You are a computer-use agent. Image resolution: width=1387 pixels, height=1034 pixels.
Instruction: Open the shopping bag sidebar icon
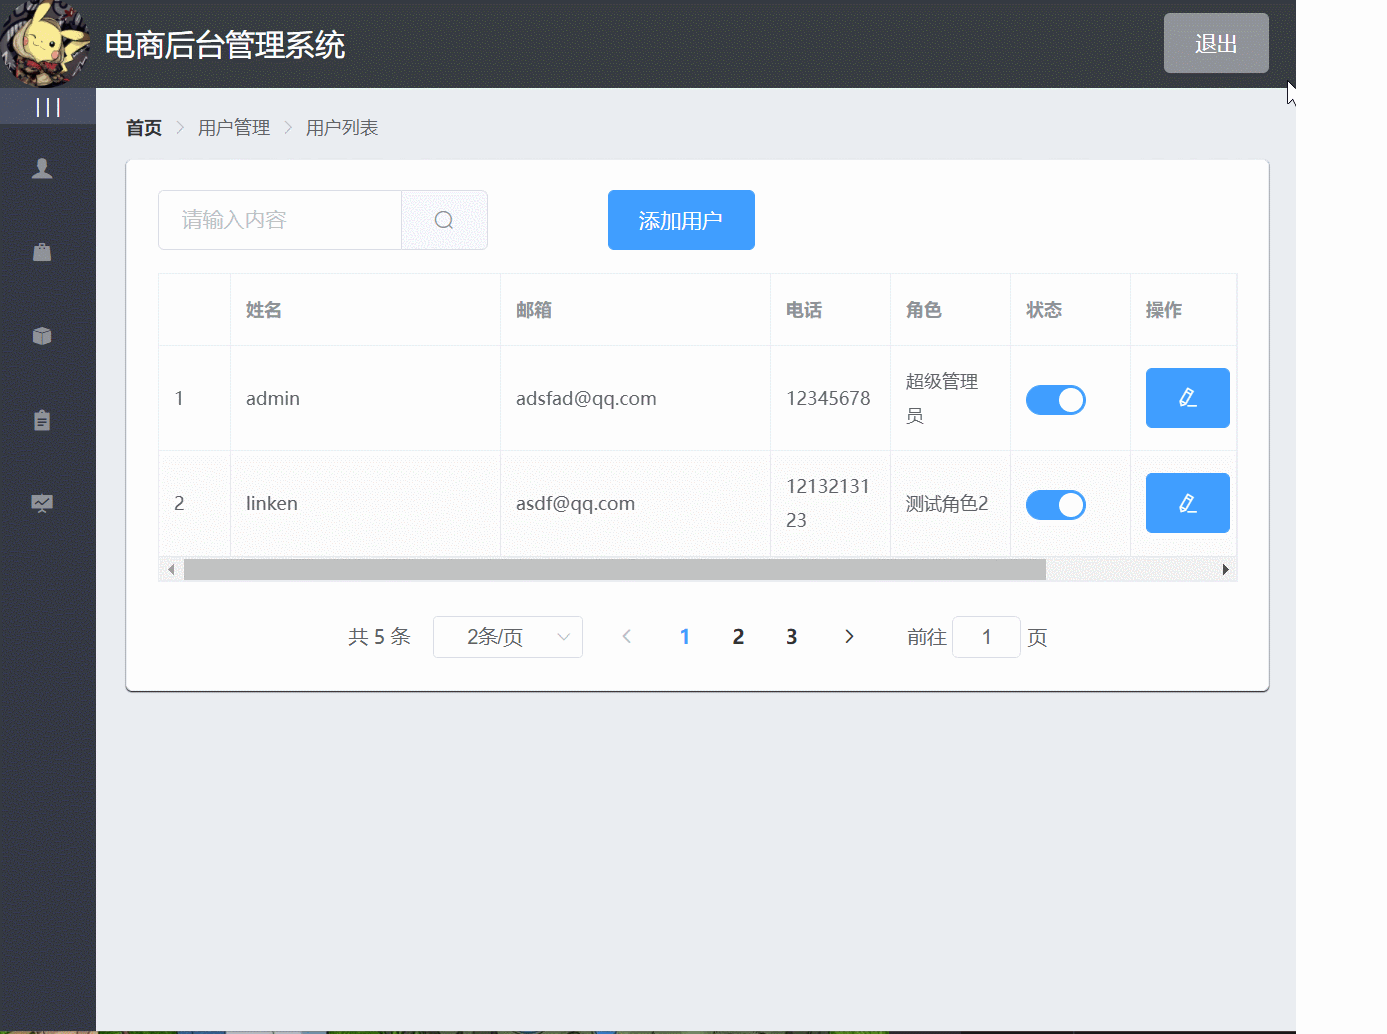42,252
